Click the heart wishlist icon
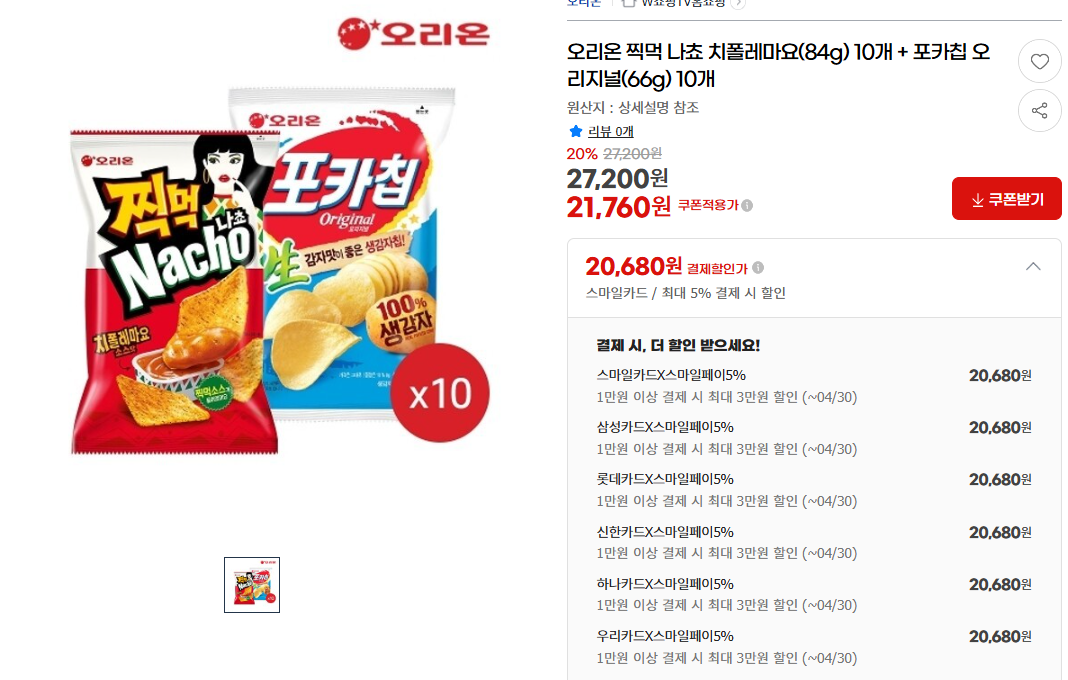The height and width of the screenshot is (680, 1068). point(1039,62)
